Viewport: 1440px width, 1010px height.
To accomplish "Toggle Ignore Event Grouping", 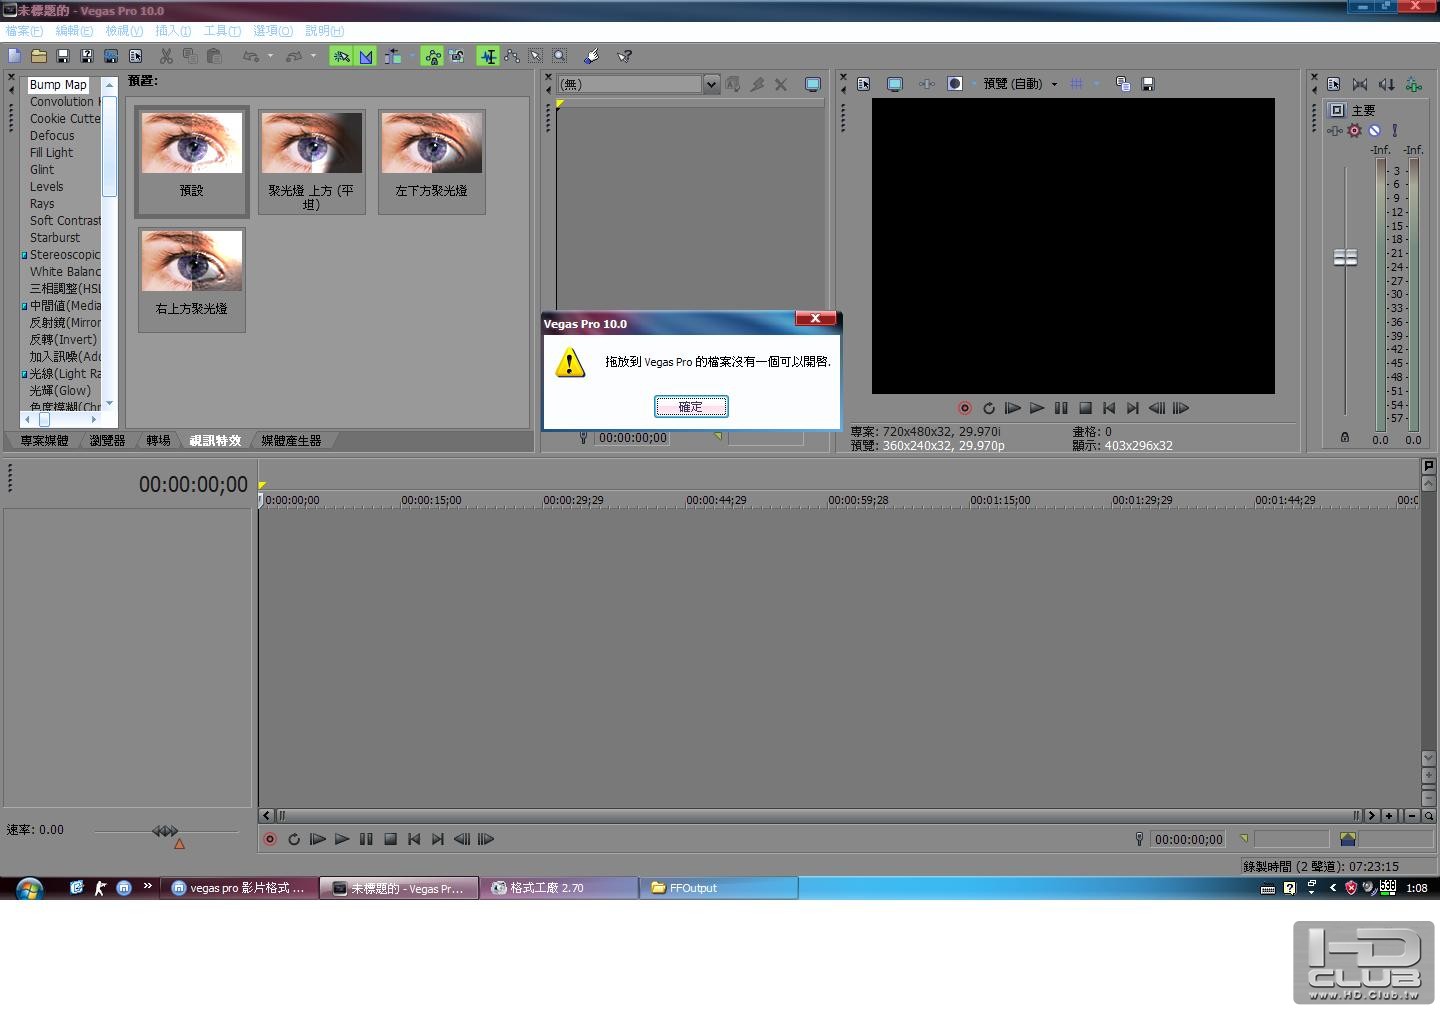I will coord(457,56).
